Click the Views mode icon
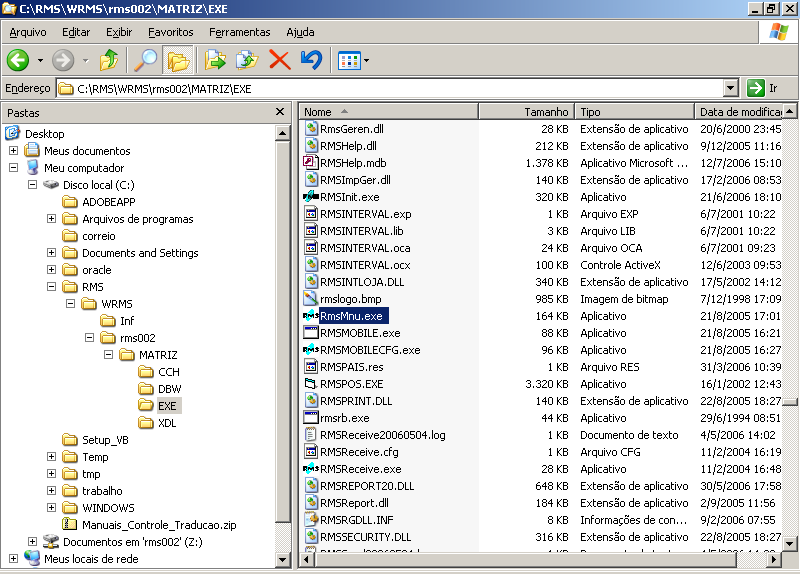This screenshot has height=574, width=800. pos(349,61)
